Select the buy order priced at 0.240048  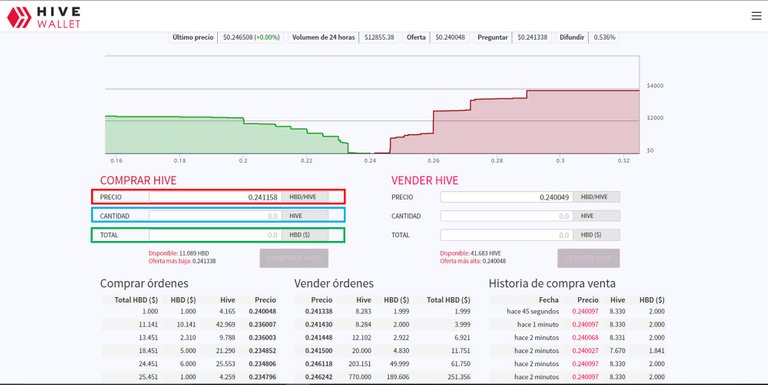(x=189, y=312)
